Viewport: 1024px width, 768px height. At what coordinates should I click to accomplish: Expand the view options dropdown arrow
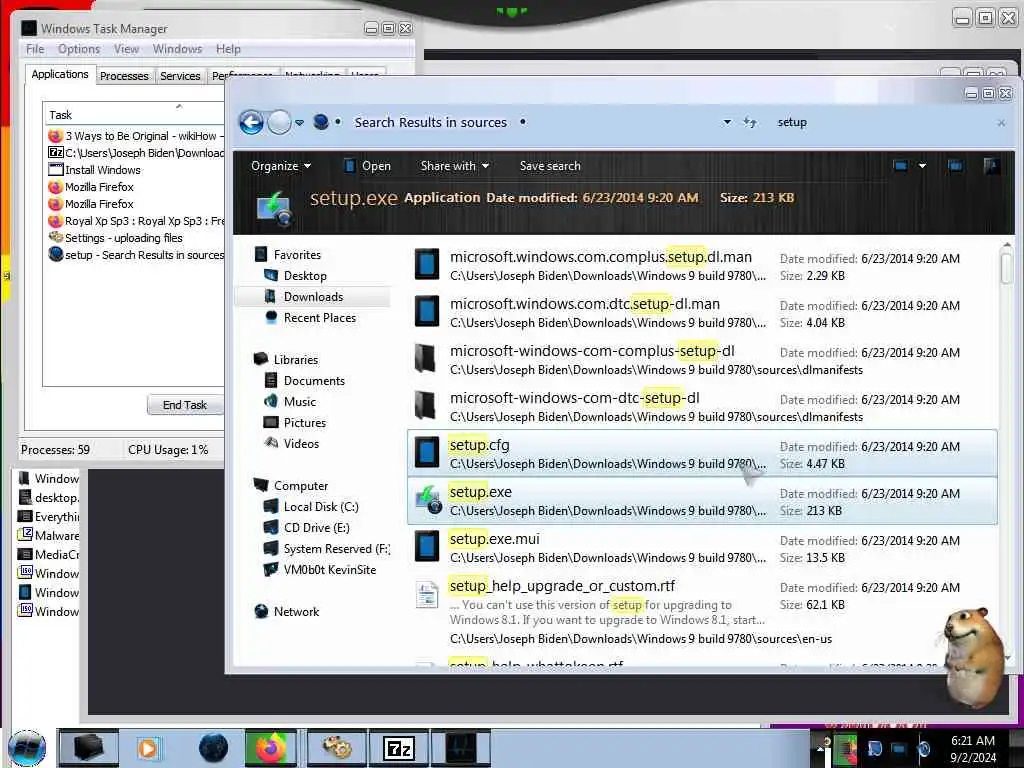(x=922, y=166)
